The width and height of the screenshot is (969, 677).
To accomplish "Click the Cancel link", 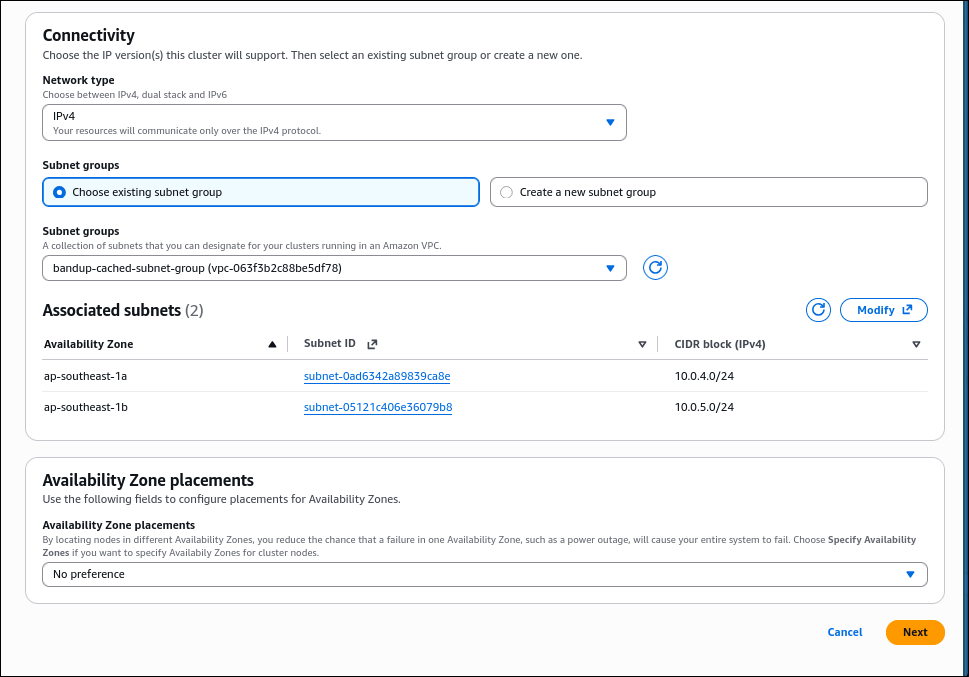I will click(x=844, y=632).
